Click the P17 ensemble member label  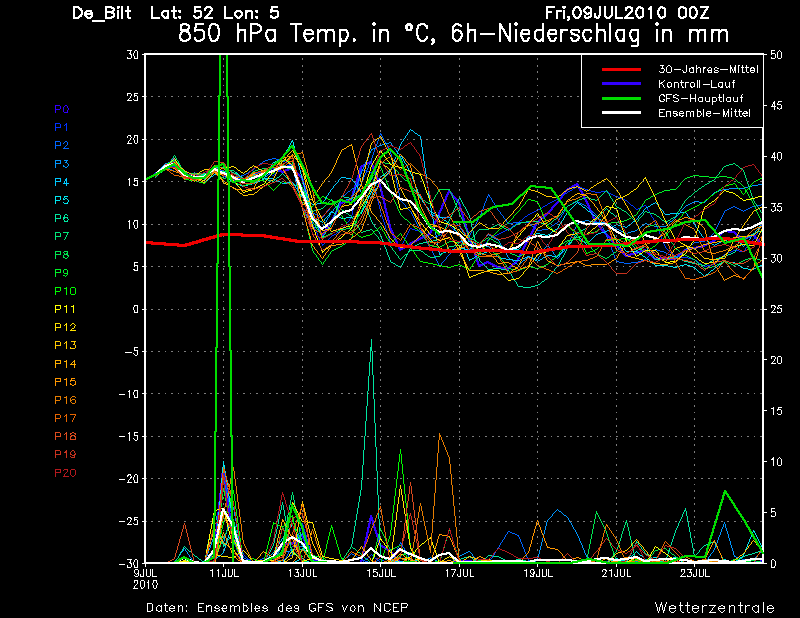click(x=65, y=418)
